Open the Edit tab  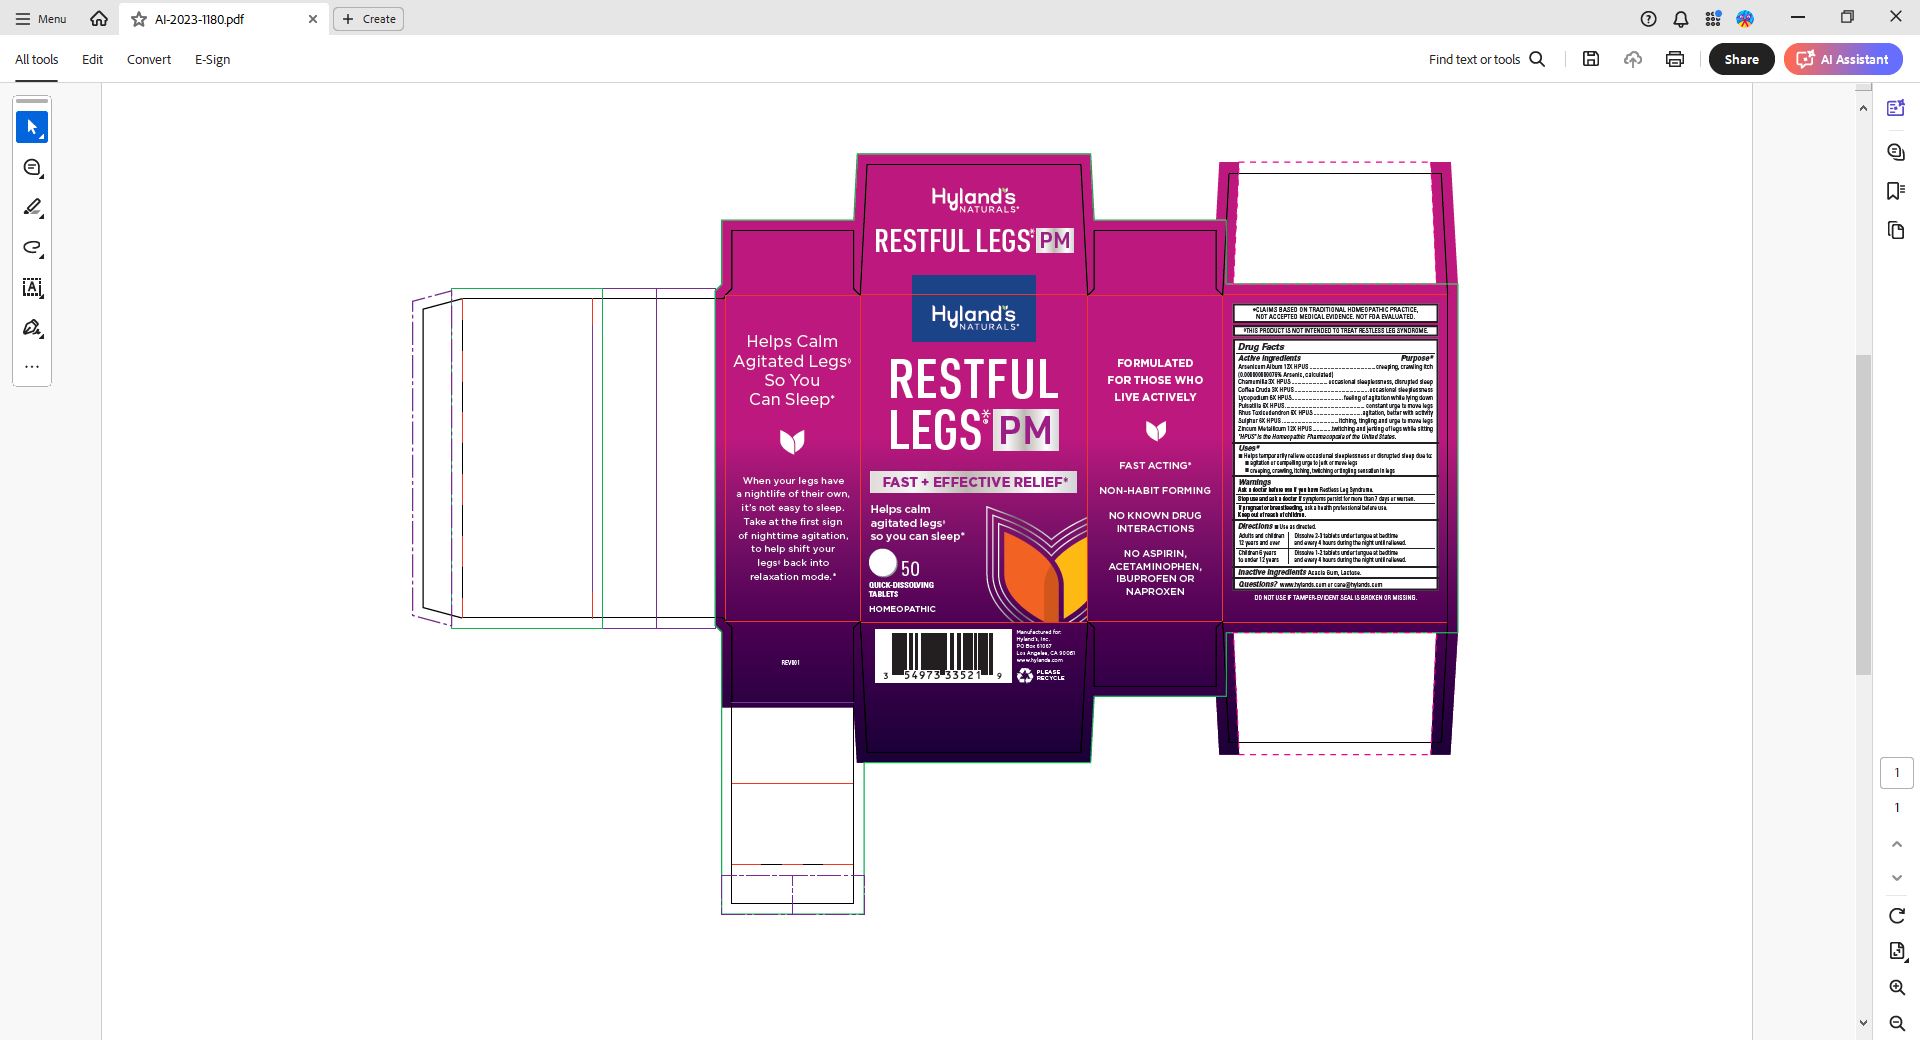coord(92,59)
